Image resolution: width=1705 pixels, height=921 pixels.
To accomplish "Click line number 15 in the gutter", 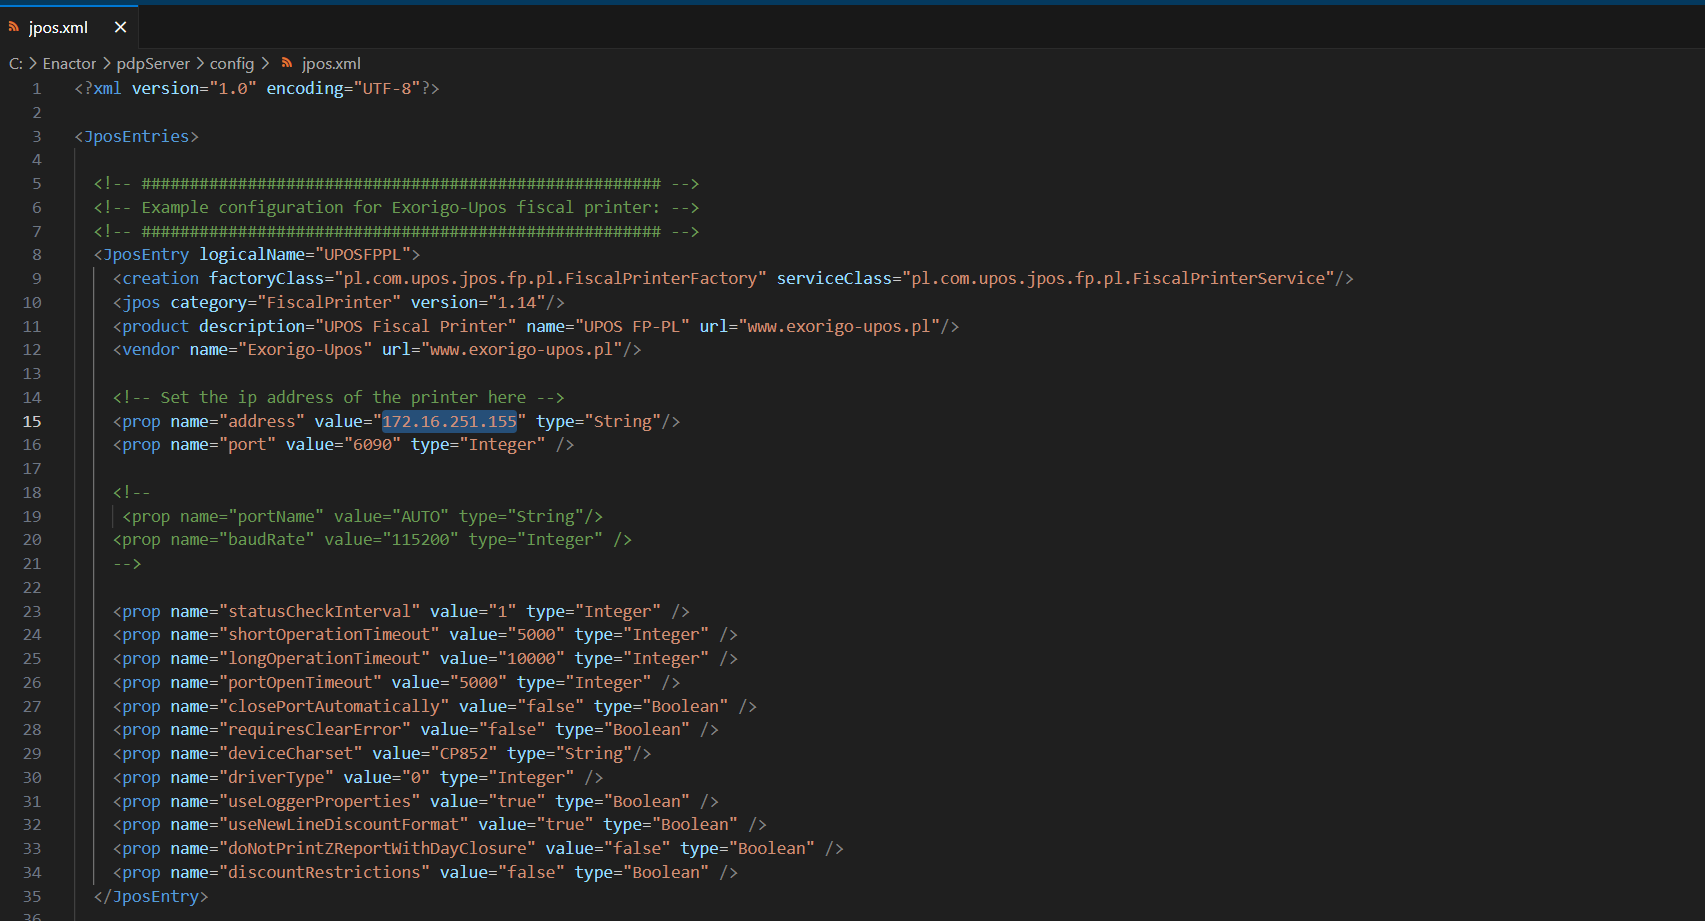I will (32, 422).
